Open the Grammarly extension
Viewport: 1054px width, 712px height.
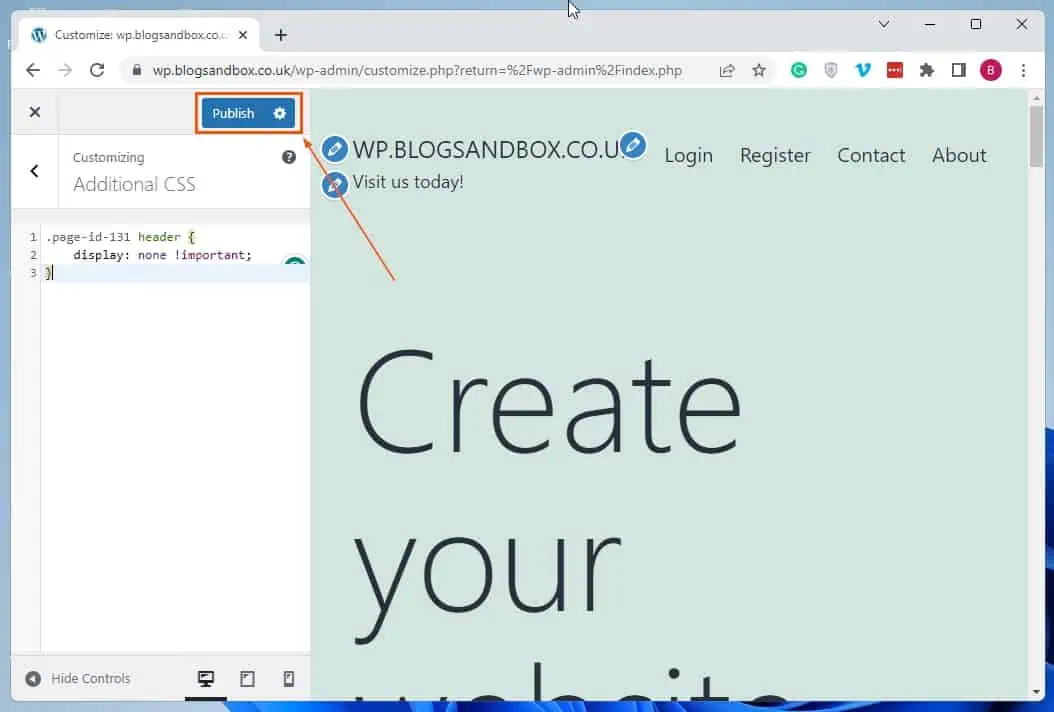coord(799,70)
